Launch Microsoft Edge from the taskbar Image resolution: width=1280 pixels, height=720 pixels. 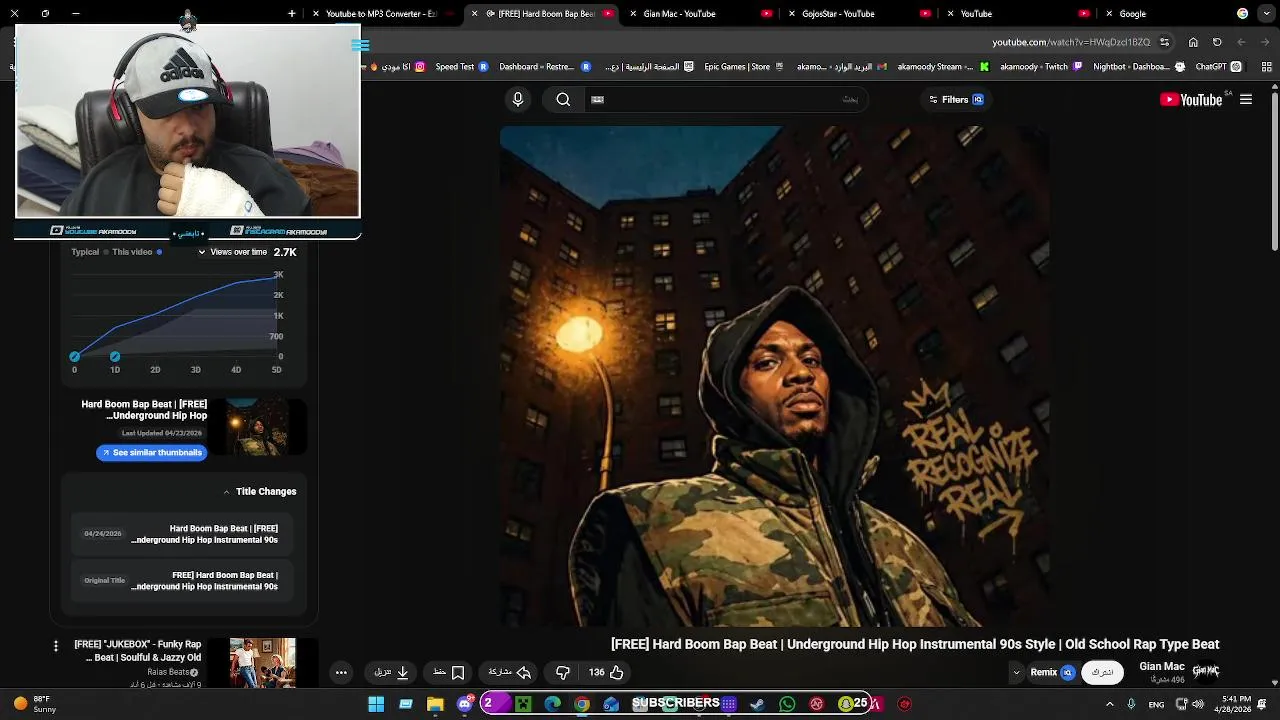pos(553,704)
